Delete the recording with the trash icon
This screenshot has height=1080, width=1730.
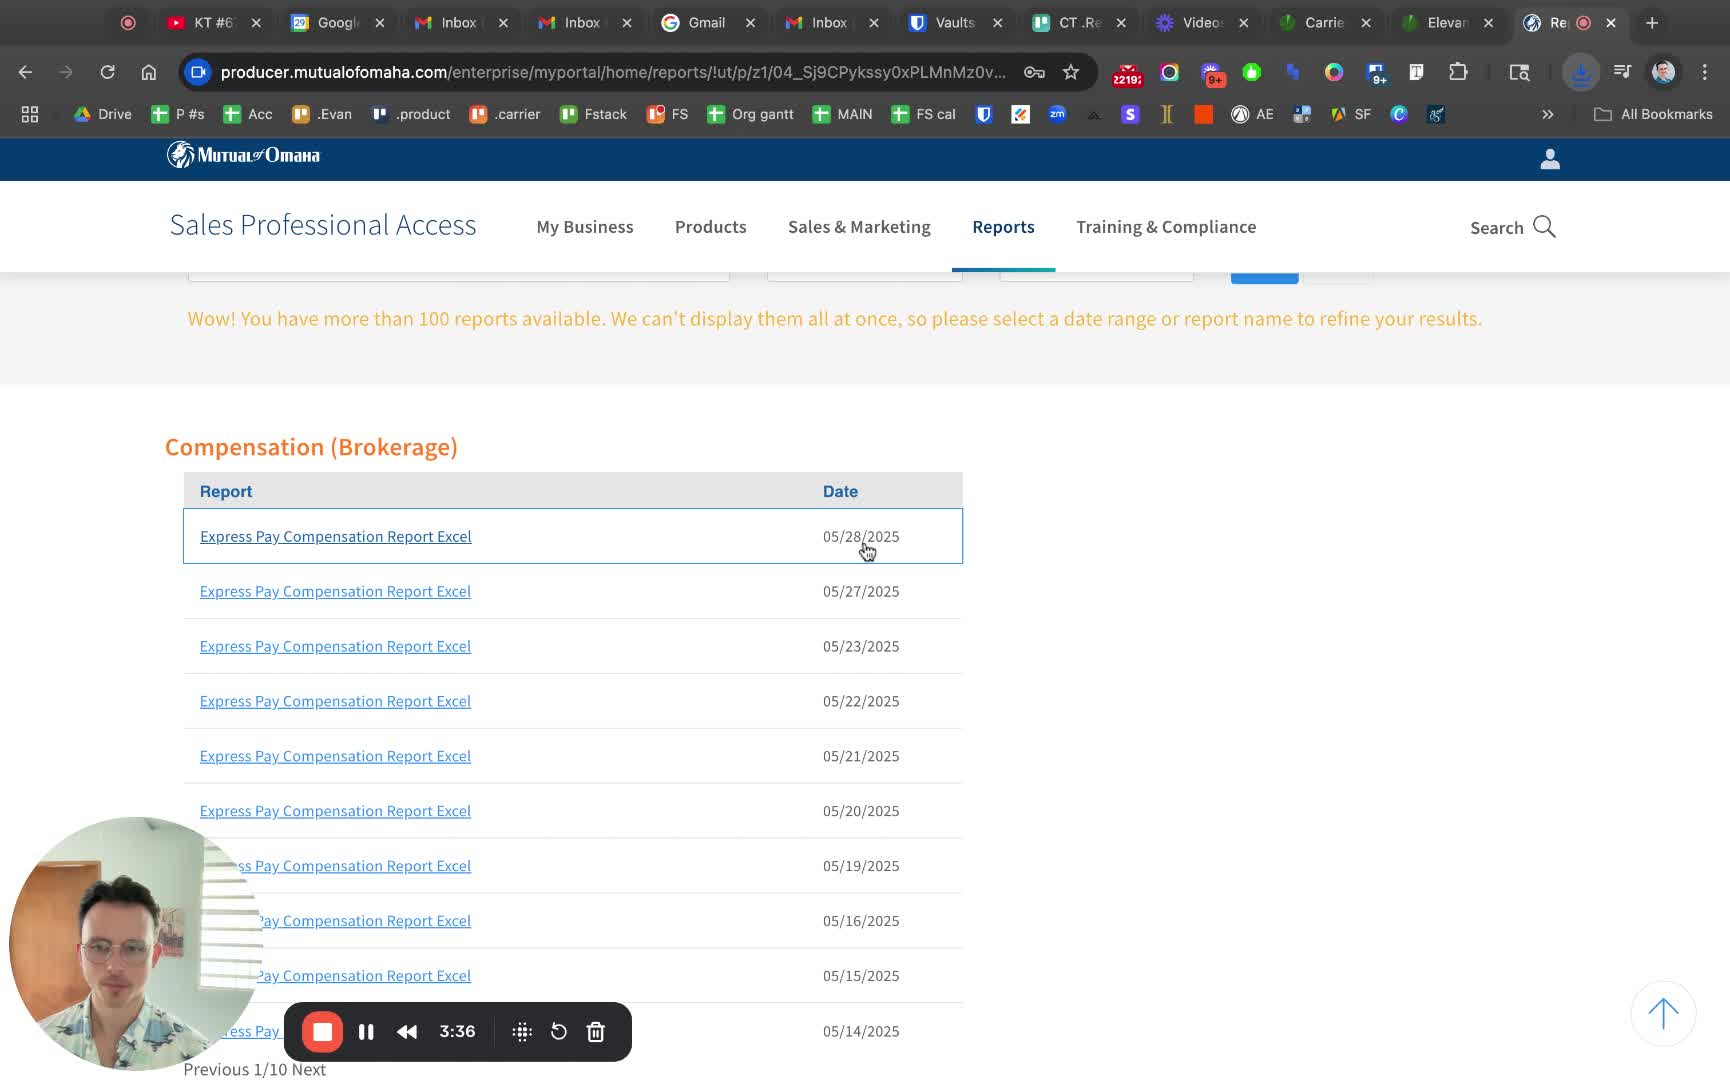(x=596, y=1032)
